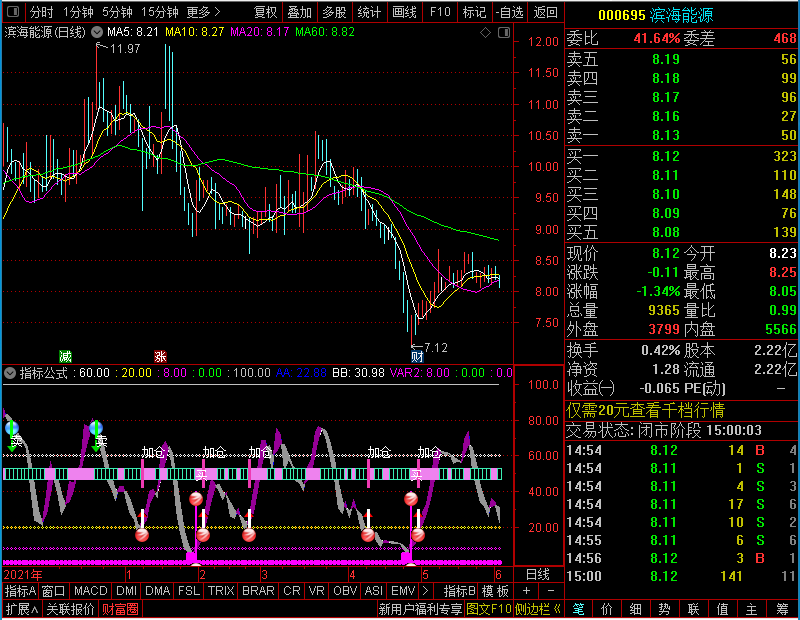Open the 画线 drawing tool
The width and height of the screenshot is (800, 620).
[404, 12]
